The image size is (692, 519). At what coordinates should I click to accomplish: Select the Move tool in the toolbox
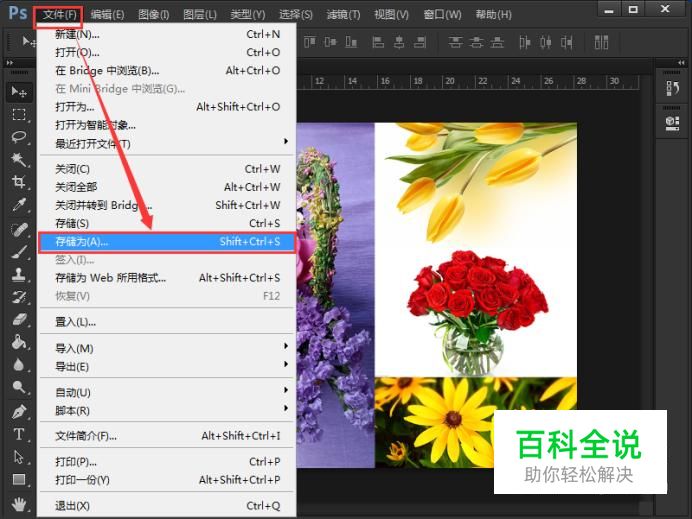point(19,92)
